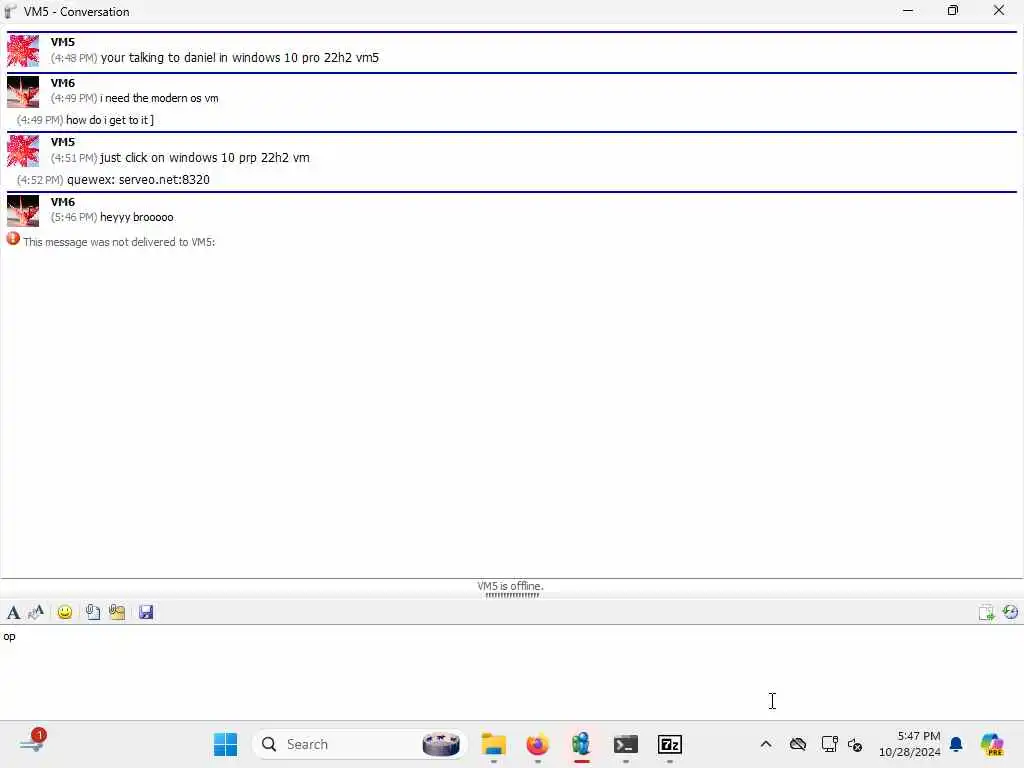1024x768 pixels.
Task: Open 7-Zip from the taskbar
Action: 669,744
